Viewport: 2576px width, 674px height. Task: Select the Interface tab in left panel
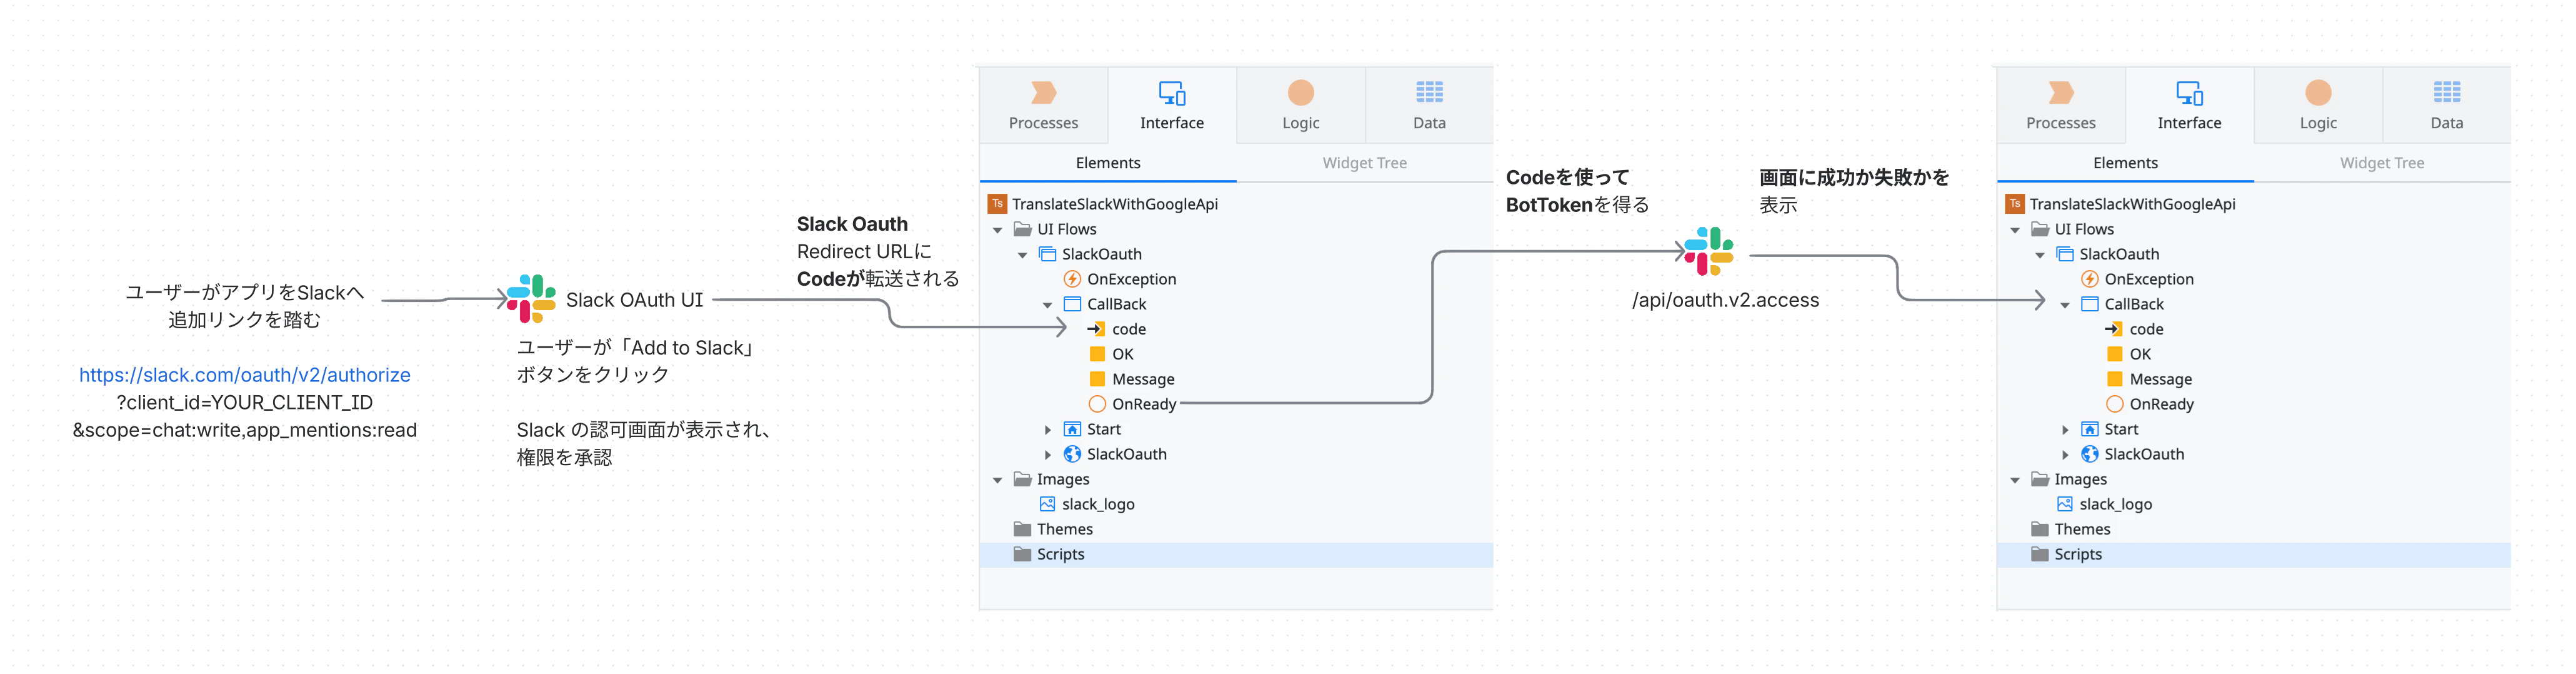[x=1172, y=105]
